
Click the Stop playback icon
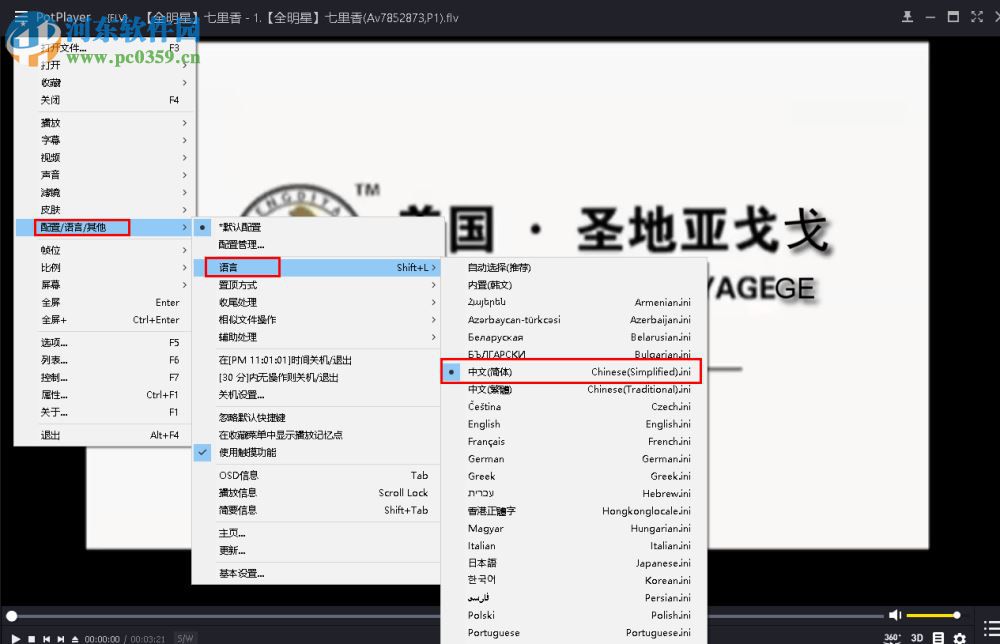click(x=33, y=638)
